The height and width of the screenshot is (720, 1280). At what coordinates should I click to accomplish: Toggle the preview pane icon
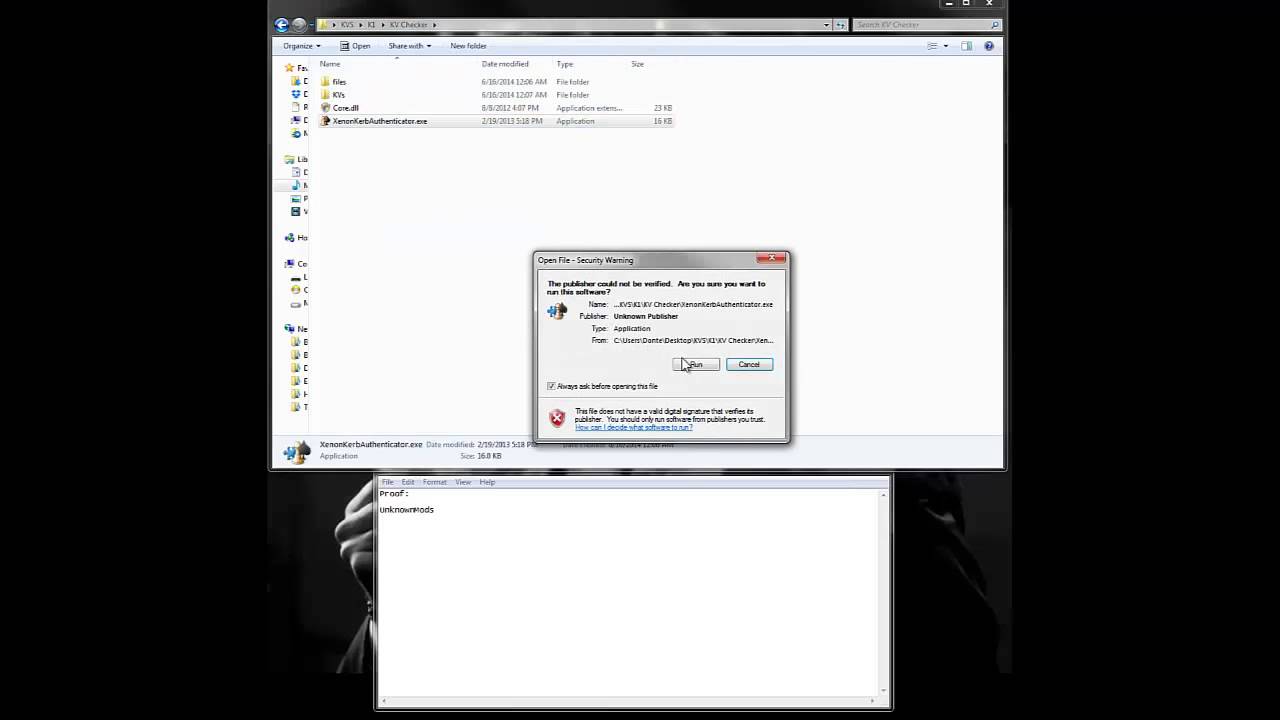966,46
